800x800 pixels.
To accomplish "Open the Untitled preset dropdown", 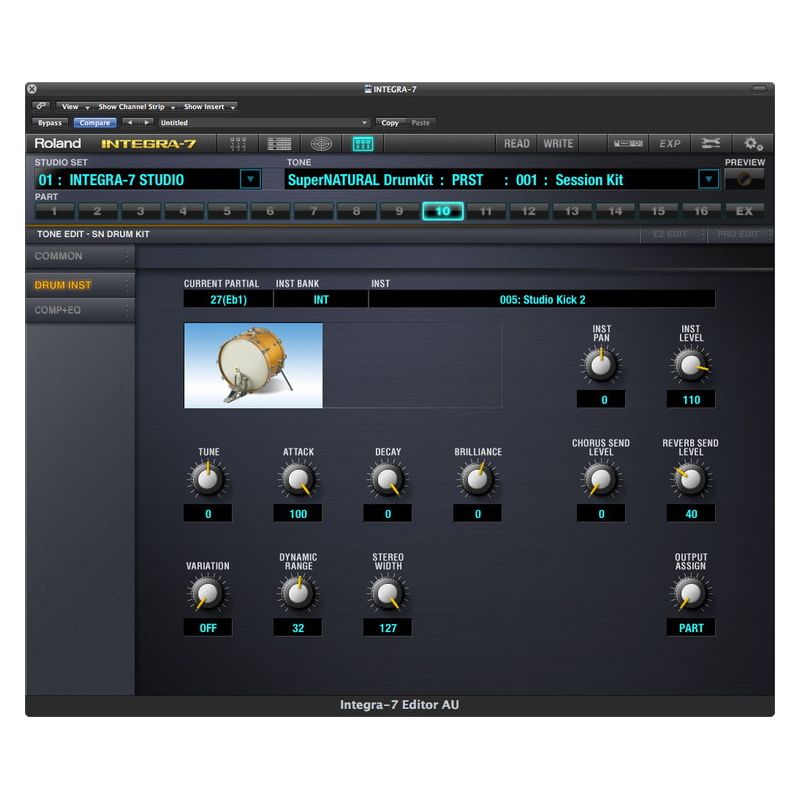I will point(263,123).
